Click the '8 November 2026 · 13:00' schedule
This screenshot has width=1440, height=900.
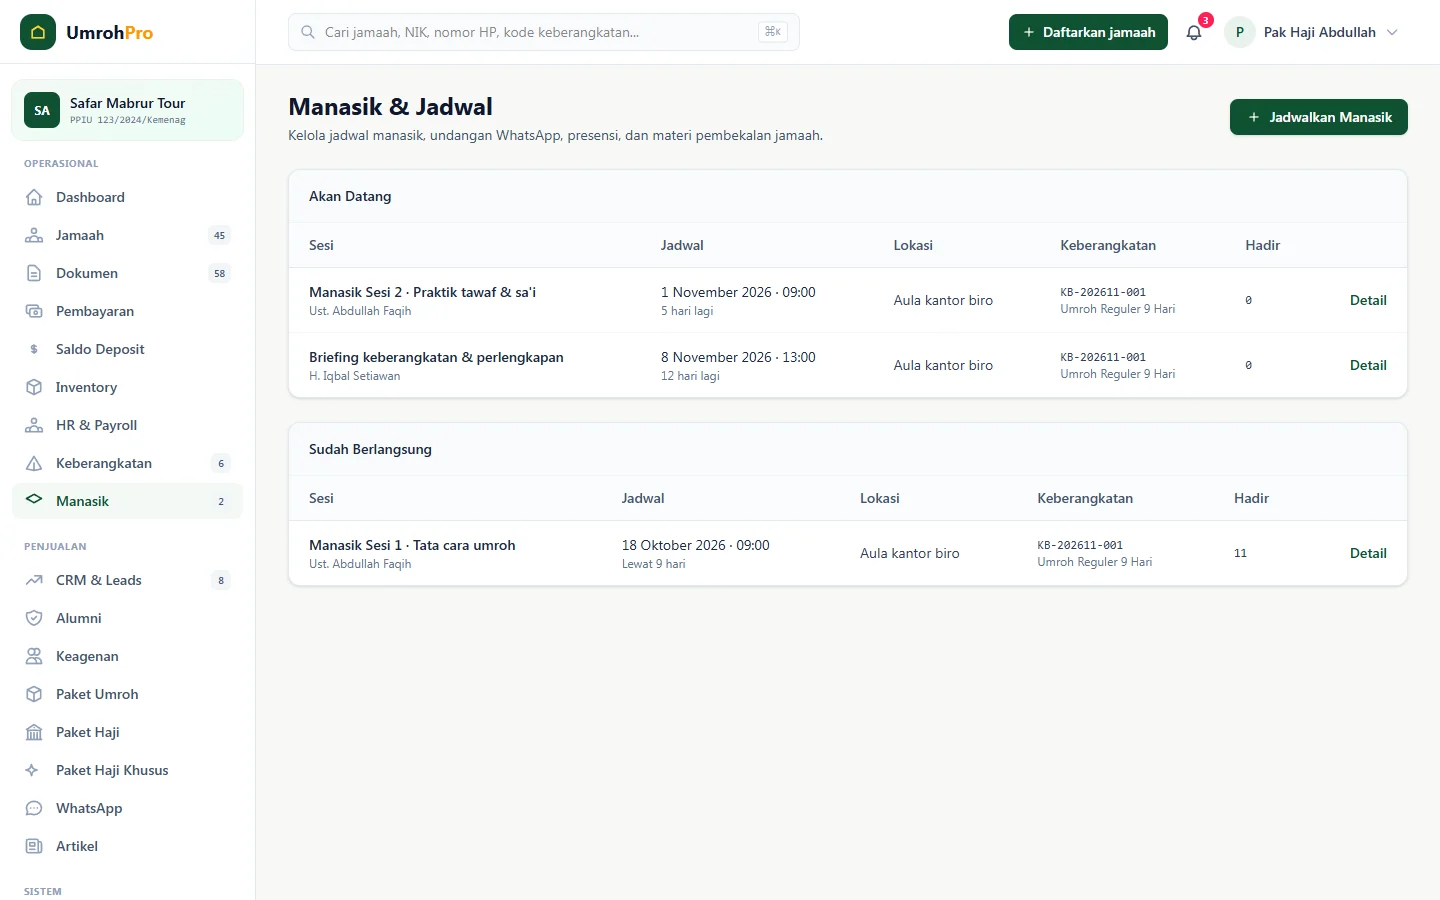coord(738,357)
